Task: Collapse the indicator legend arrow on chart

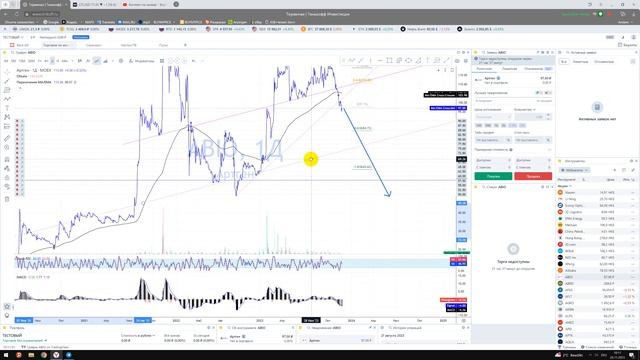Action: pyautogui.click(x=20, y=88)
